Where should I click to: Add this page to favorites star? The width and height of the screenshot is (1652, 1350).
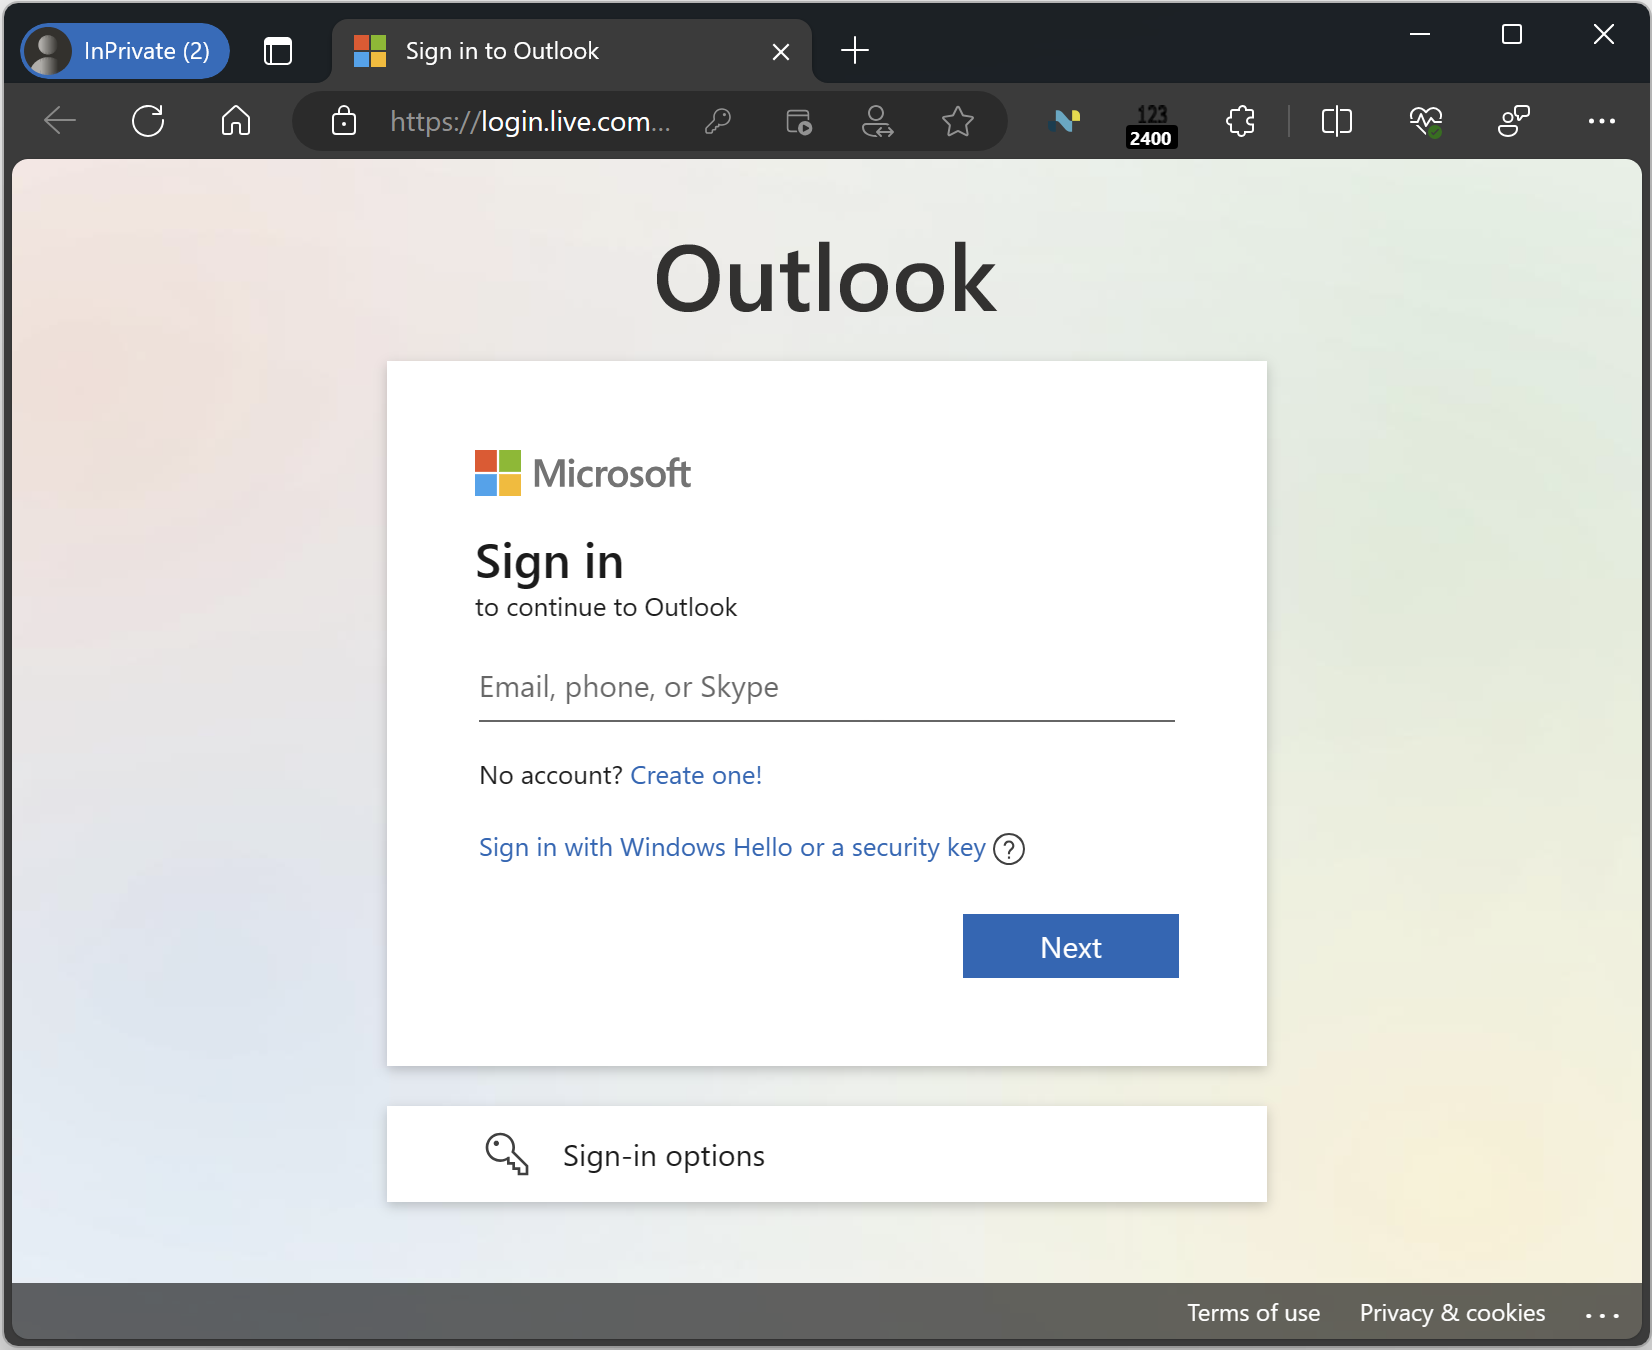(x=958, y=121)
